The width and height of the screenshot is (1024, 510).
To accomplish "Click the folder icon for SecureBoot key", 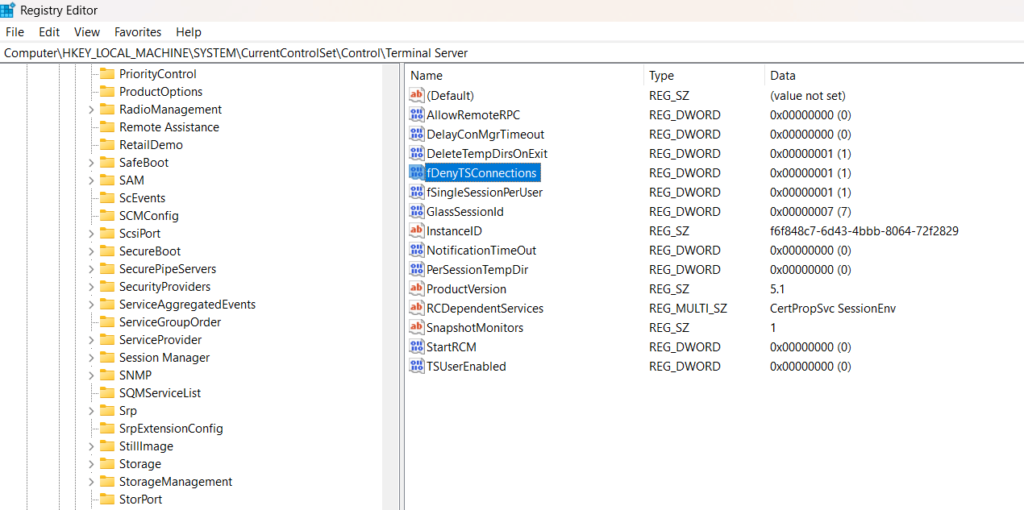I will click(106, 251).
